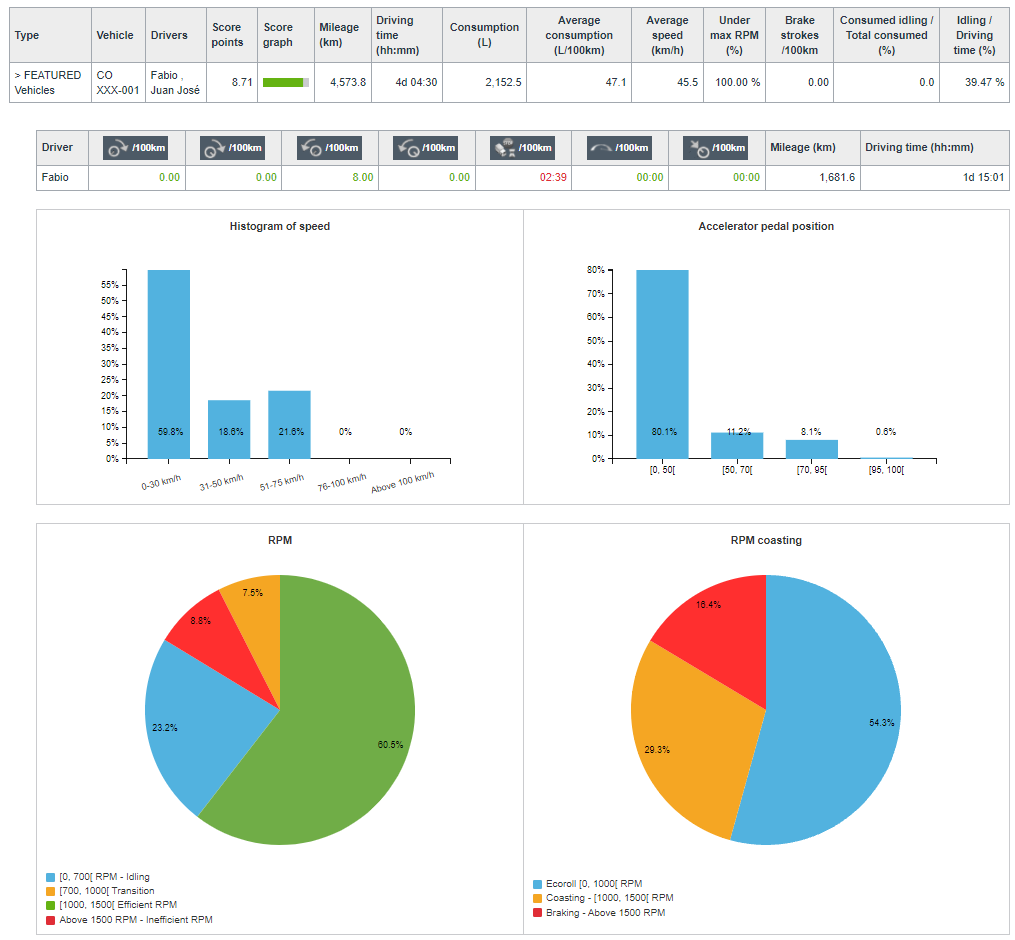
Task: Click red swatch for Braking - Above 1500 RPM
Action: (537, 913)
